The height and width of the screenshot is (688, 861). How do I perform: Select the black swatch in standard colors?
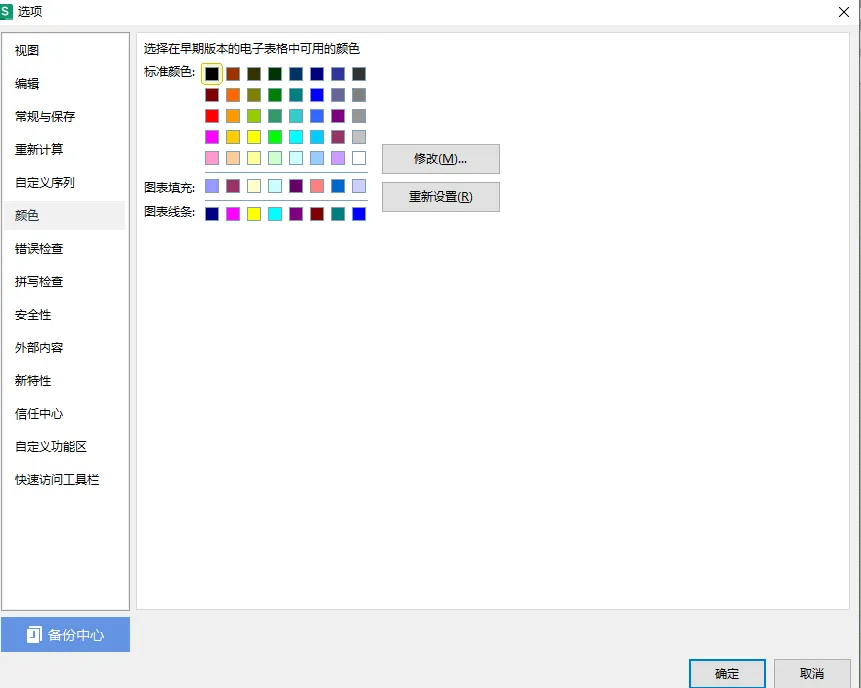212,74
